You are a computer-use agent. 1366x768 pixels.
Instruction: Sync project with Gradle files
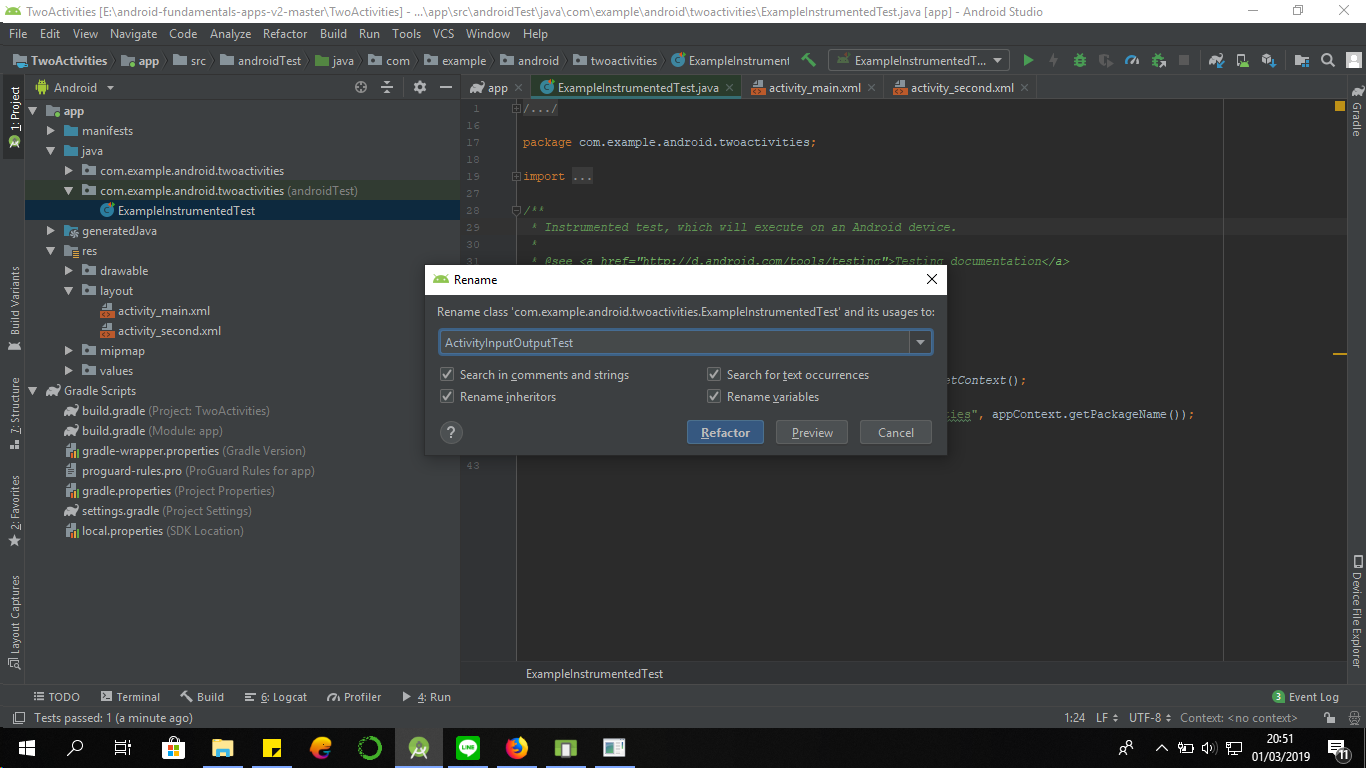(1216, 60)
